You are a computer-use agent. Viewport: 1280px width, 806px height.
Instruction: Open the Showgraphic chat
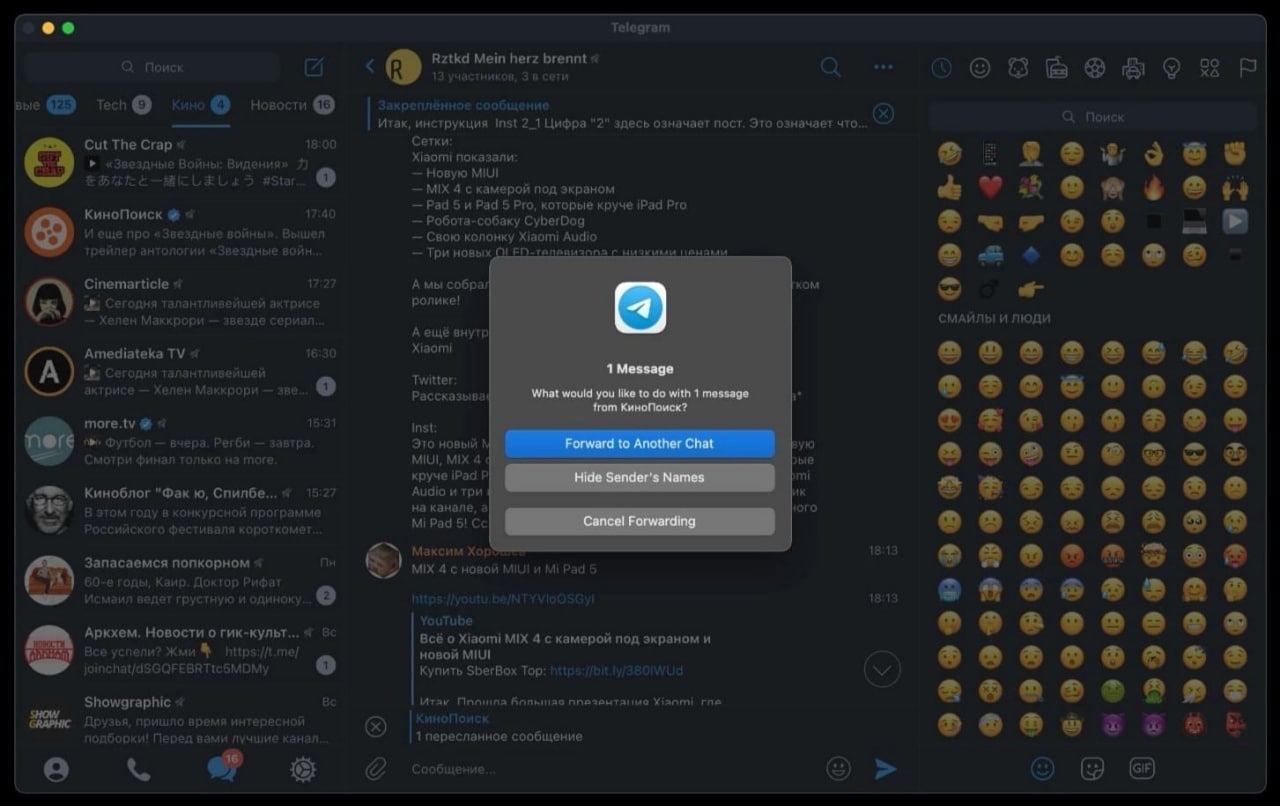tap(179, 720)
